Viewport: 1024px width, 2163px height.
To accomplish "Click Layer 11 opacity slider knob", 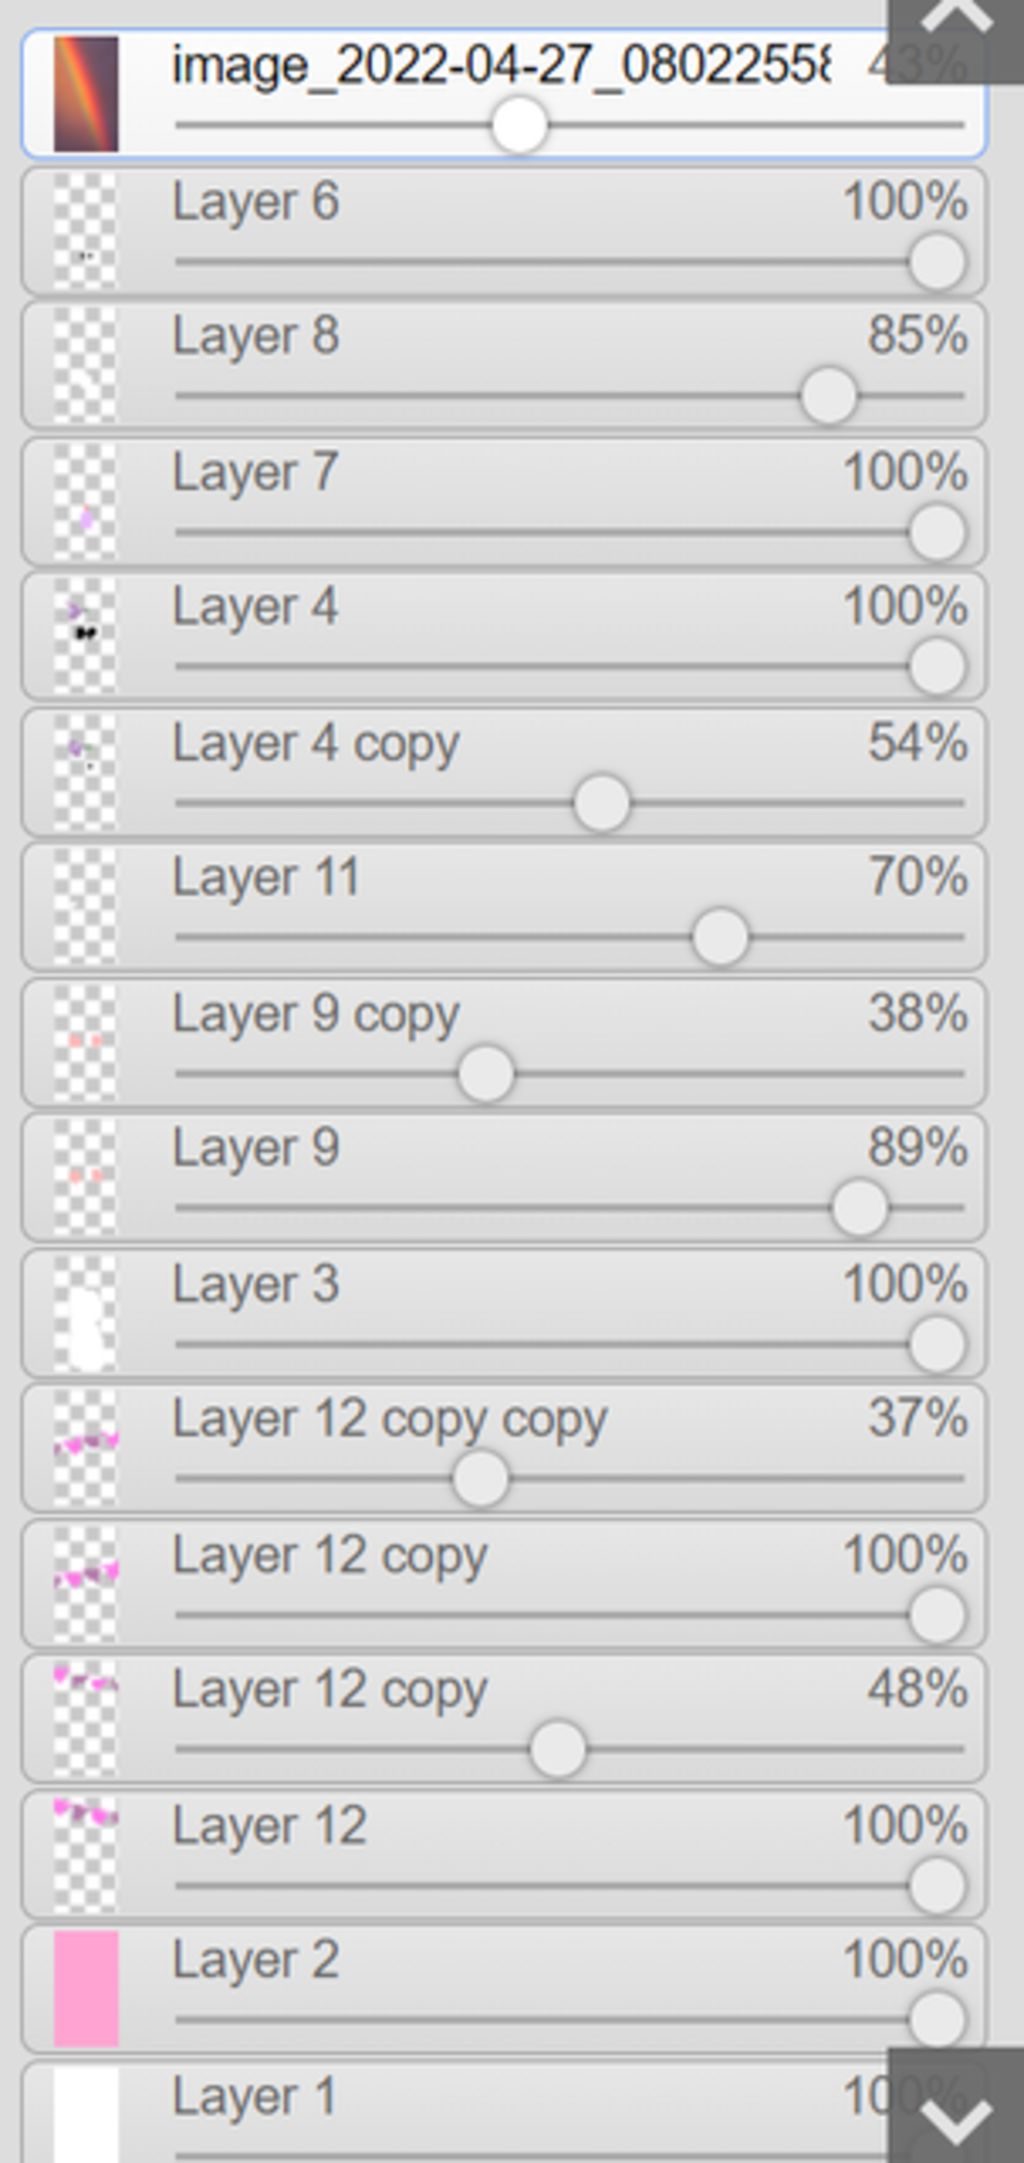I will coord(721,937).
